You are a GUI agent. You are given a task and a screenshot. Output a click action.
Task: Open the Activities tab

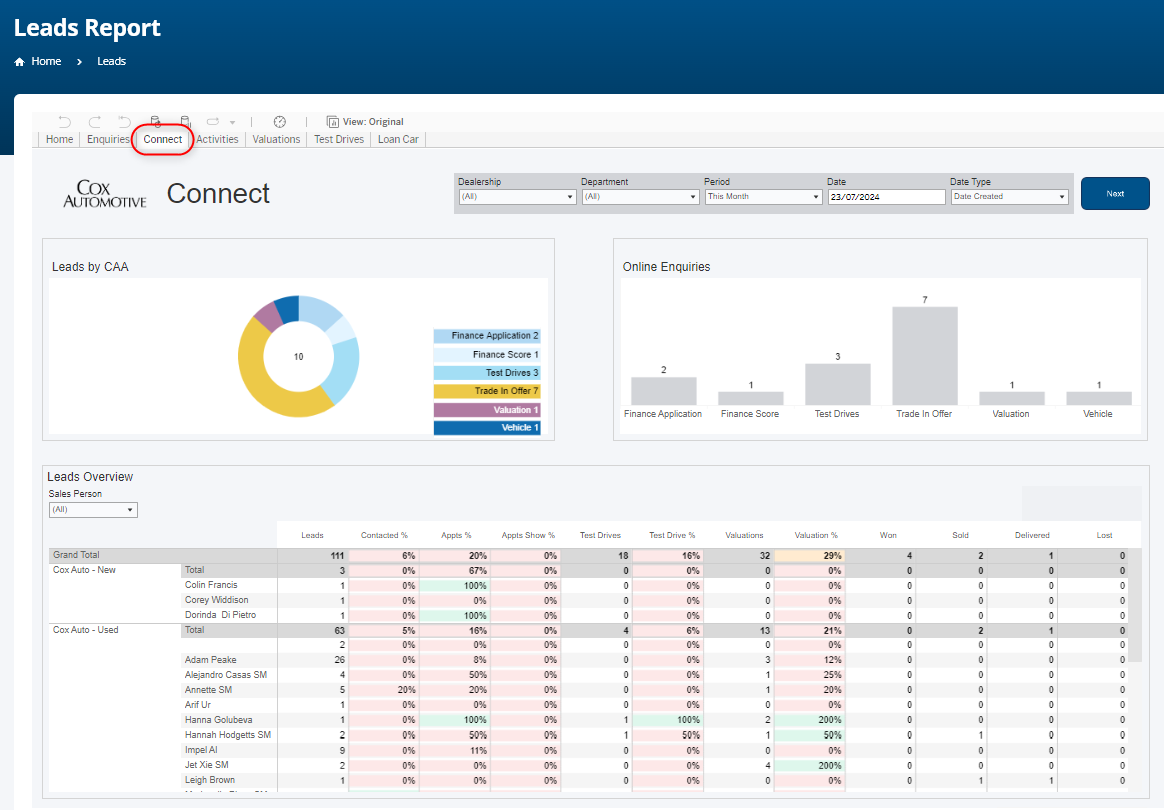pos(218,140)
